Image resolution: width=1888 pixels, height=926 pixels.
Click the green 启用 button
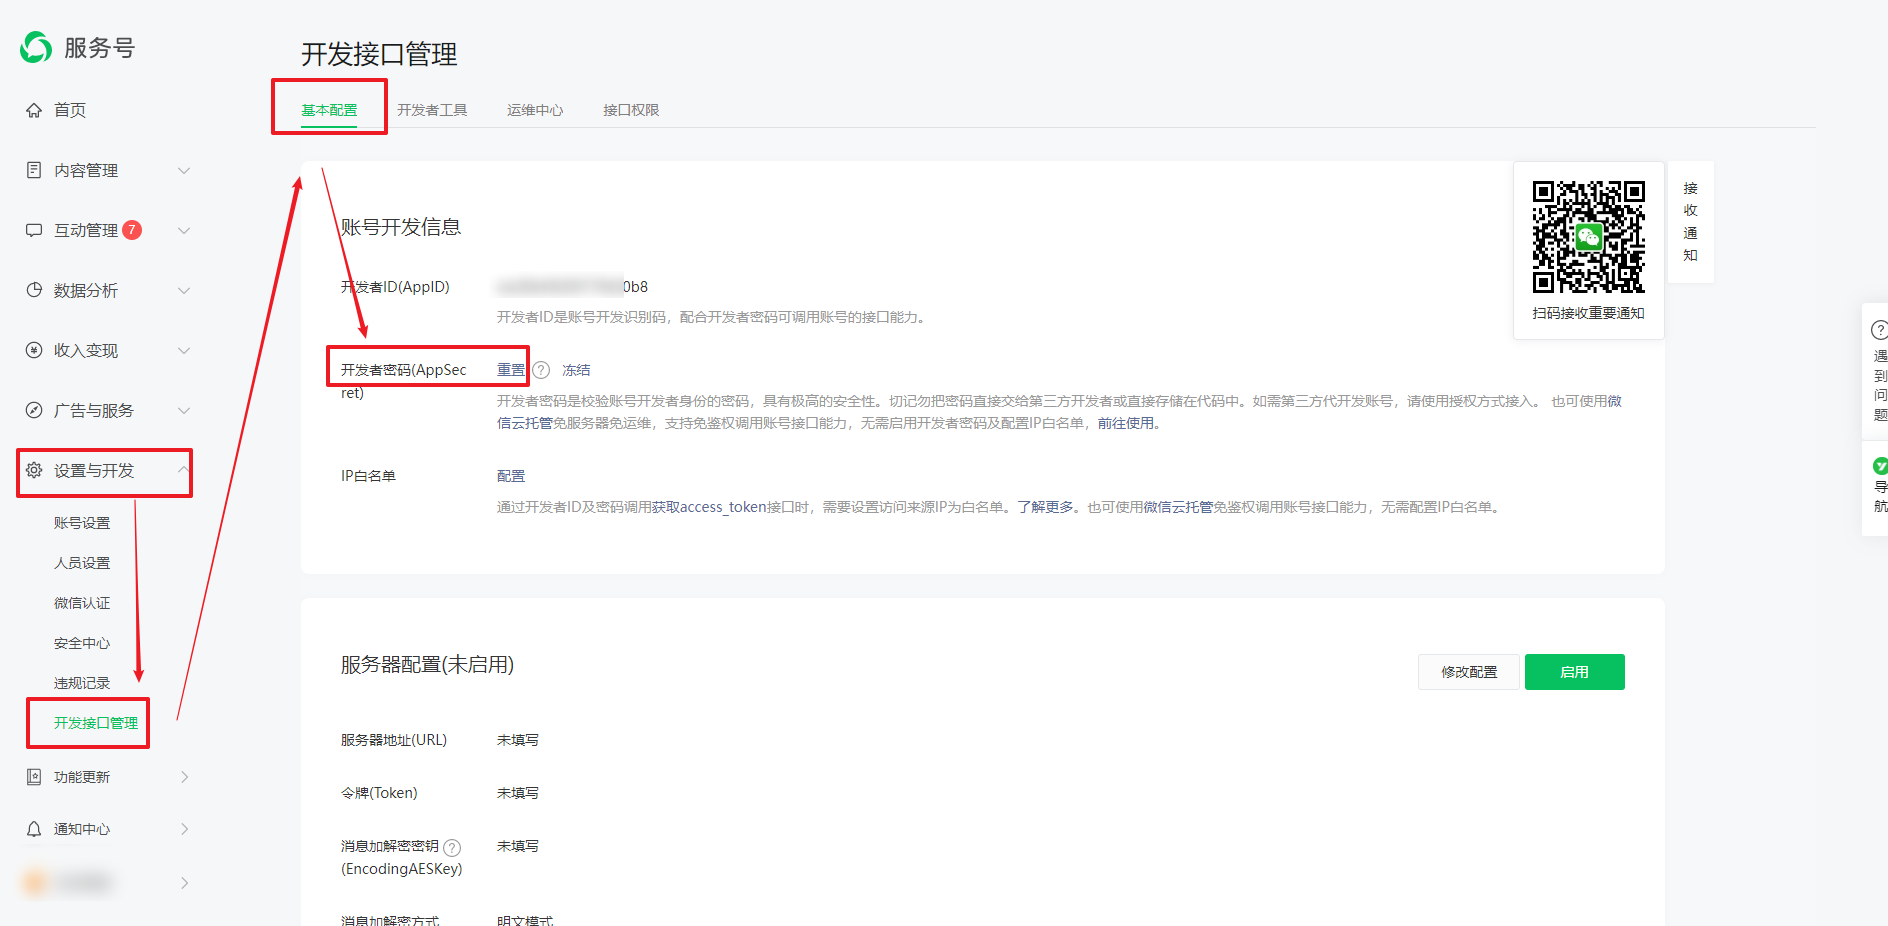pos(1575,672)
